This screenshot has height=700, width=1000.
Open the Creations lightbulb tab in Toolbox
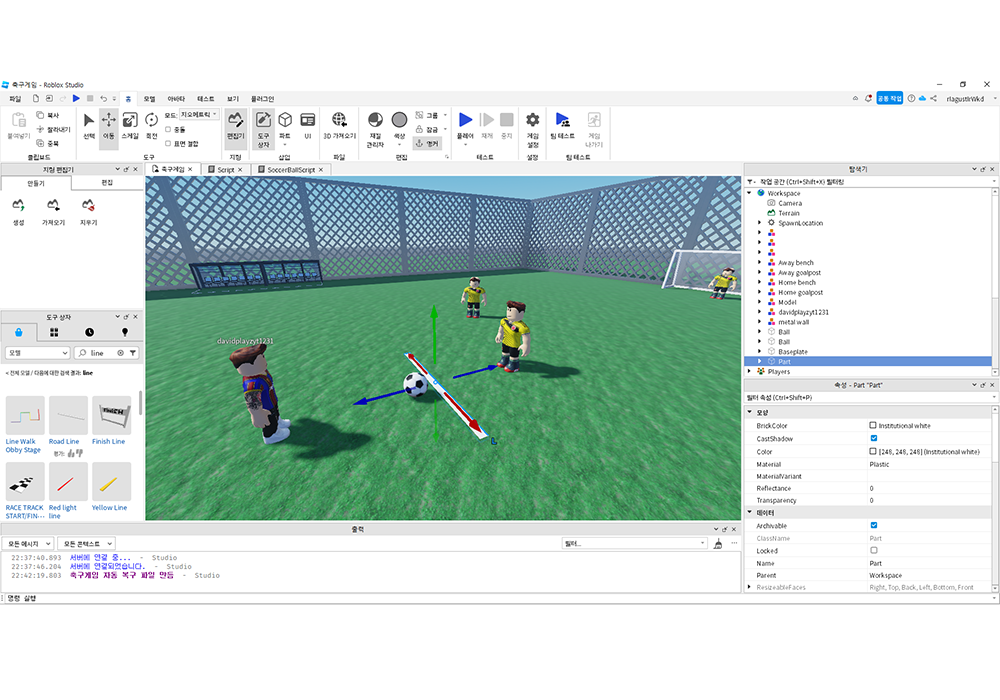click(x=125, y=332)
